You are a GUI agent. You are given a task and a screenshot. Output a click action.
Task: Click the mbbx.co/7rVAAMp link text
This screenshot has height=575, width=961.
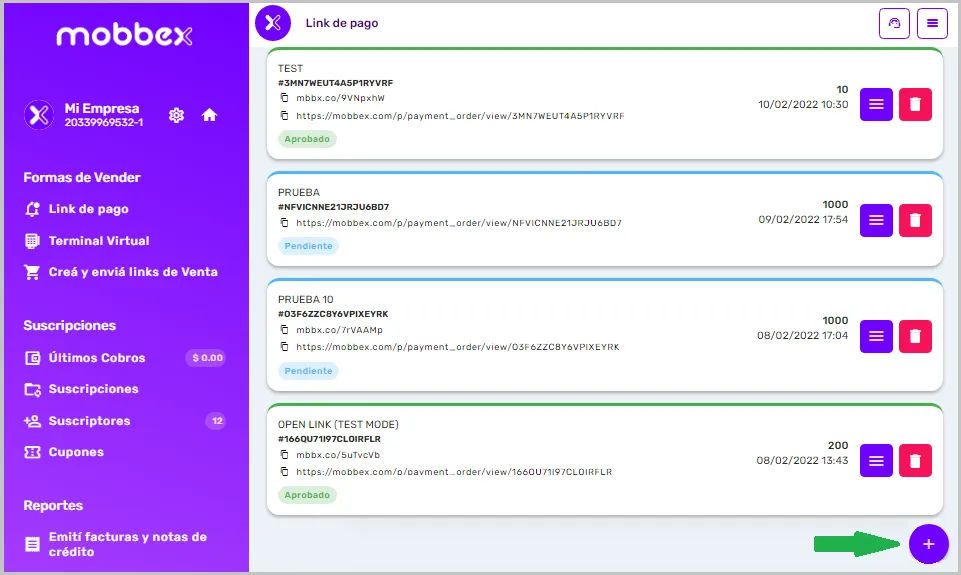[339, 330]
